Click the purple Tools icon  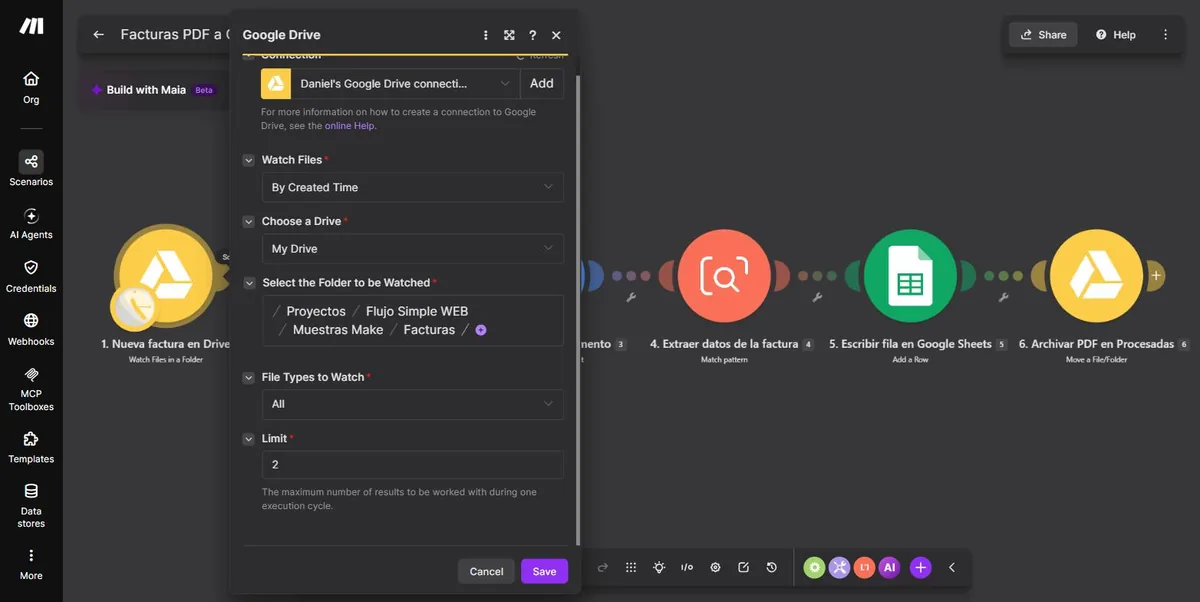coord(840,567)
